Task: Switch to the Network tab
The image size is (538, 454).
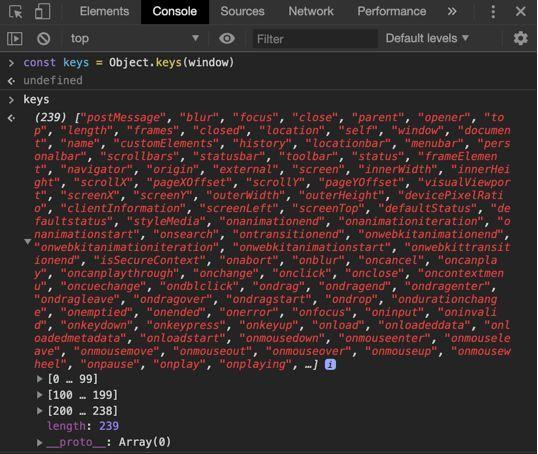Action: click(311, 11)
